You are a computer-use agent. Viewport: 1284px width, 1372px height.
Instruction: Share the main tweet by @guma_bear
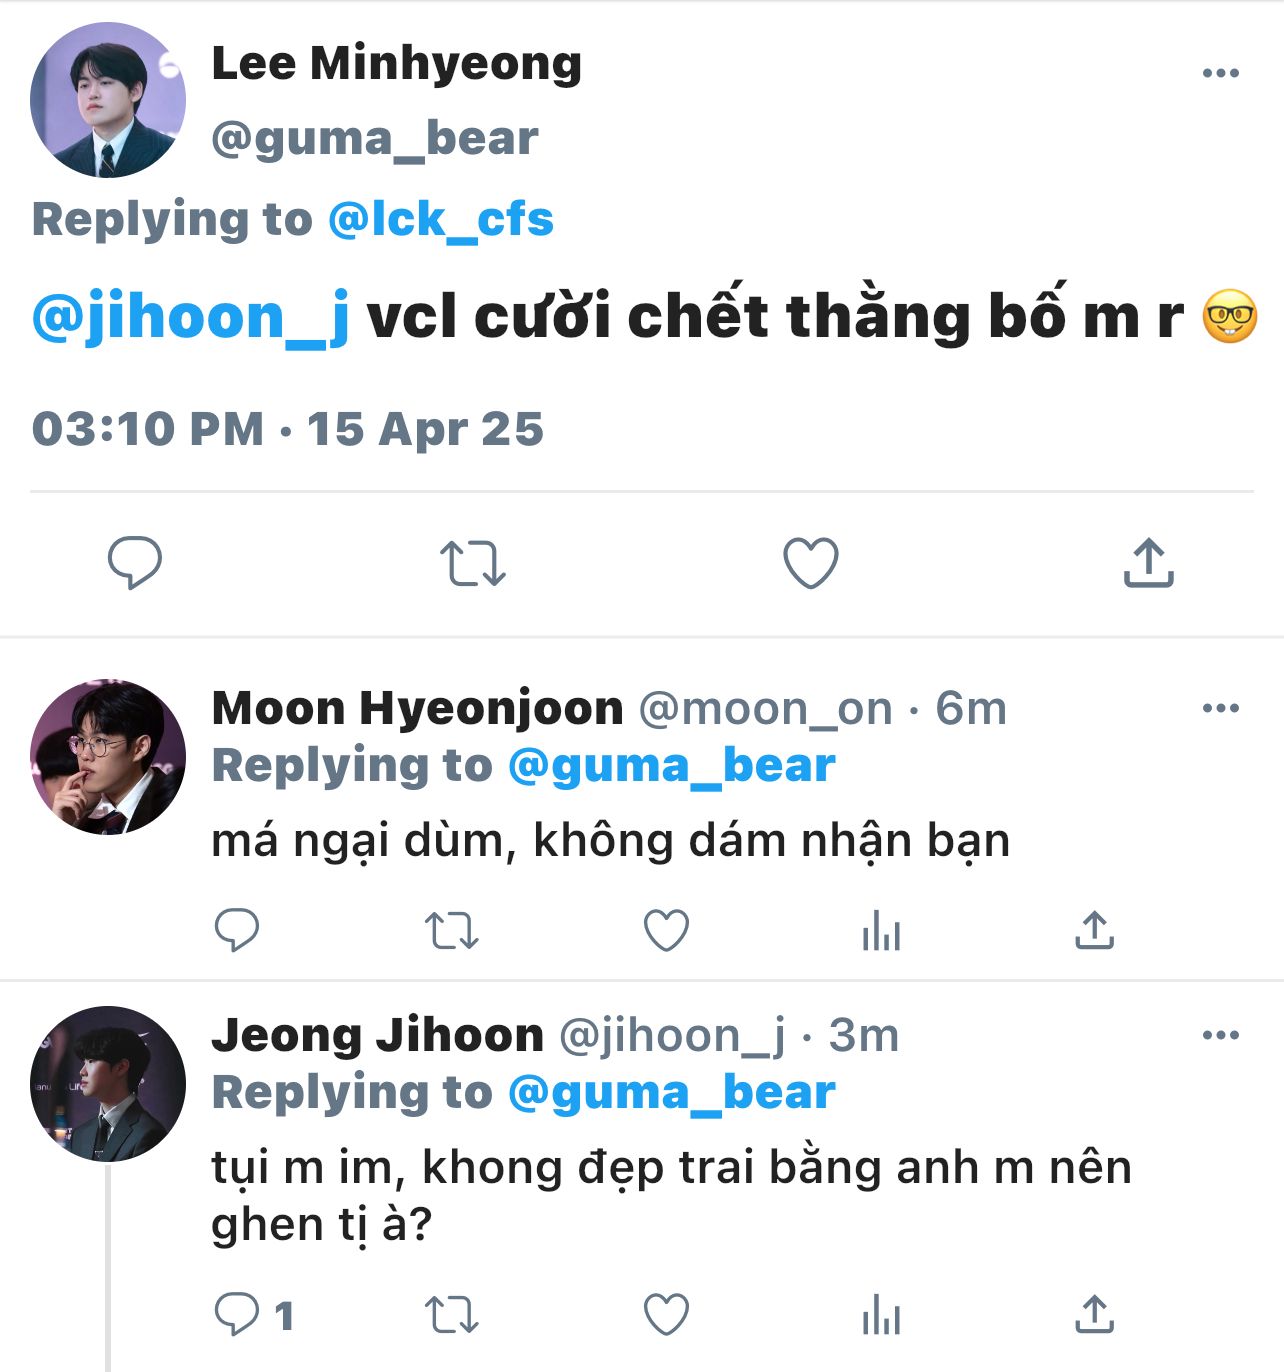point(1148,562)
